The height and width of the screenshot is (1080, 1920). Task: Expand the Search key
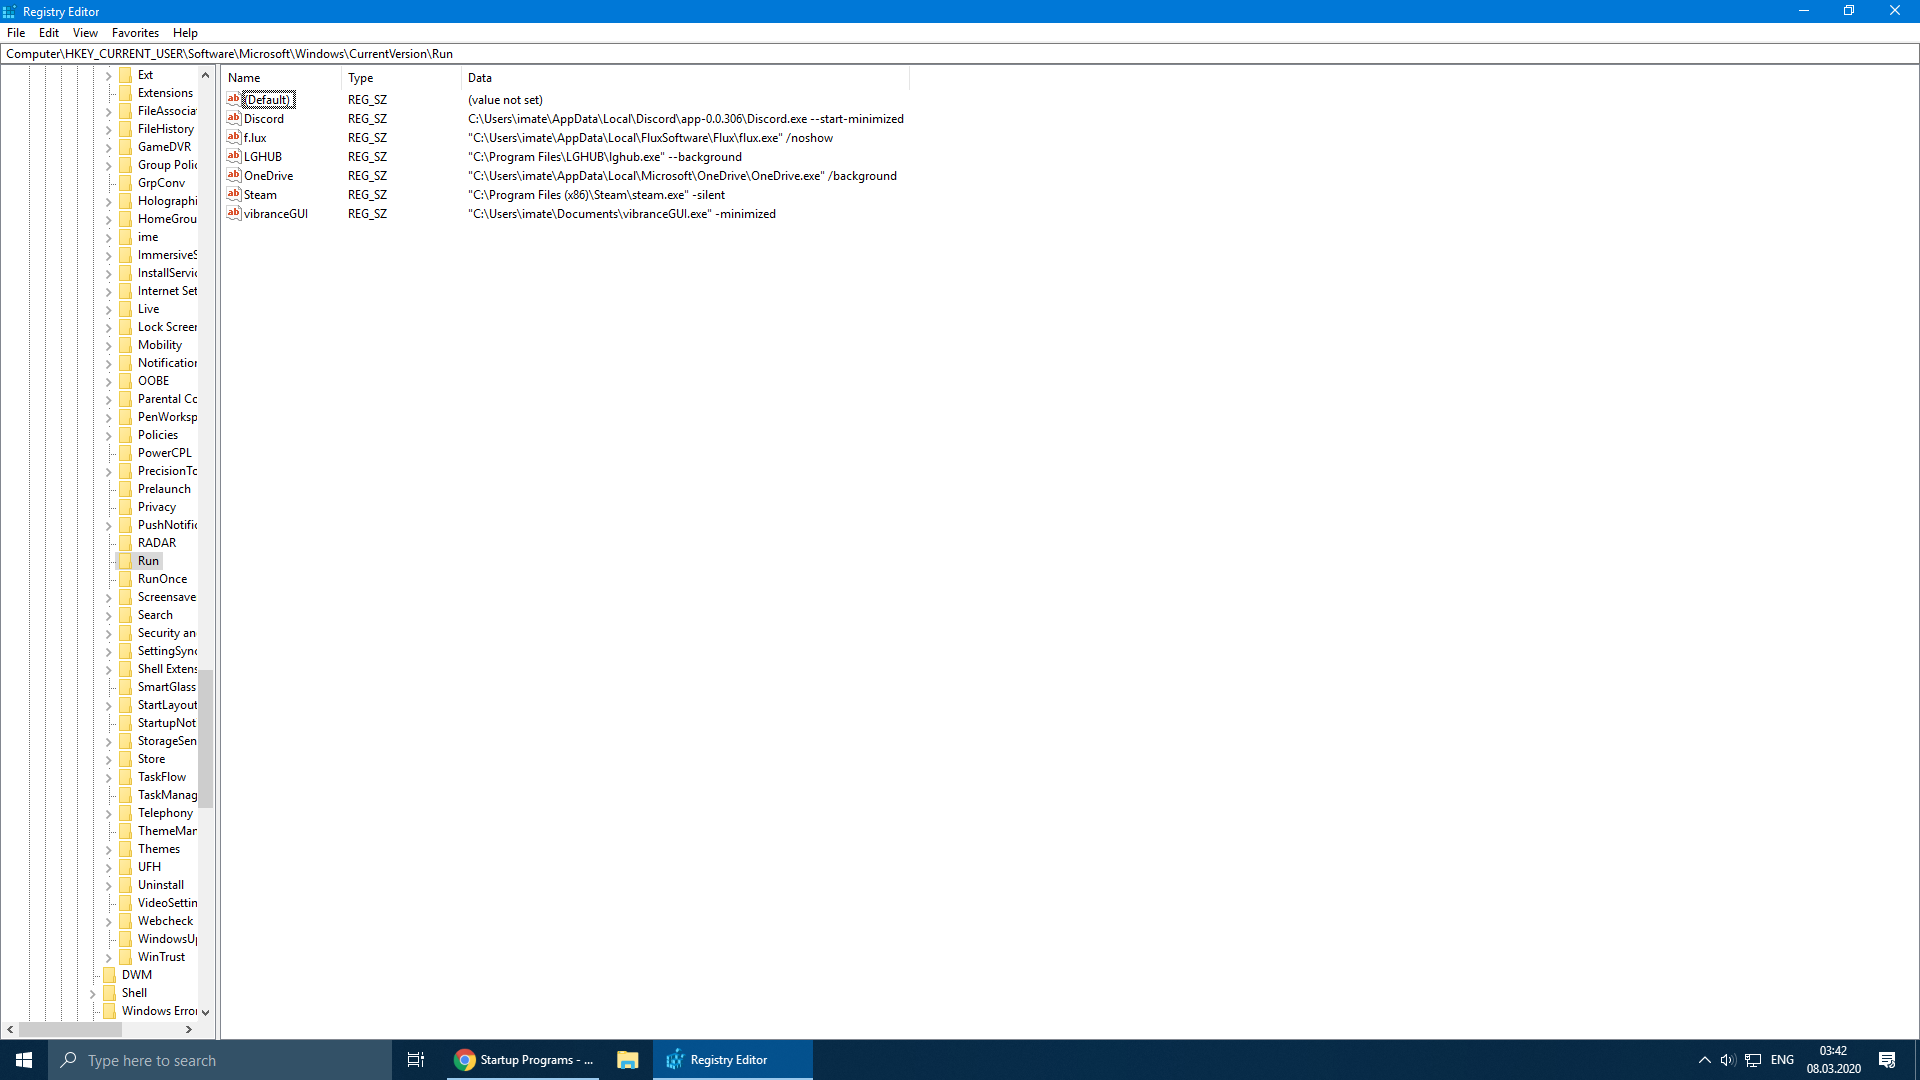108,616
